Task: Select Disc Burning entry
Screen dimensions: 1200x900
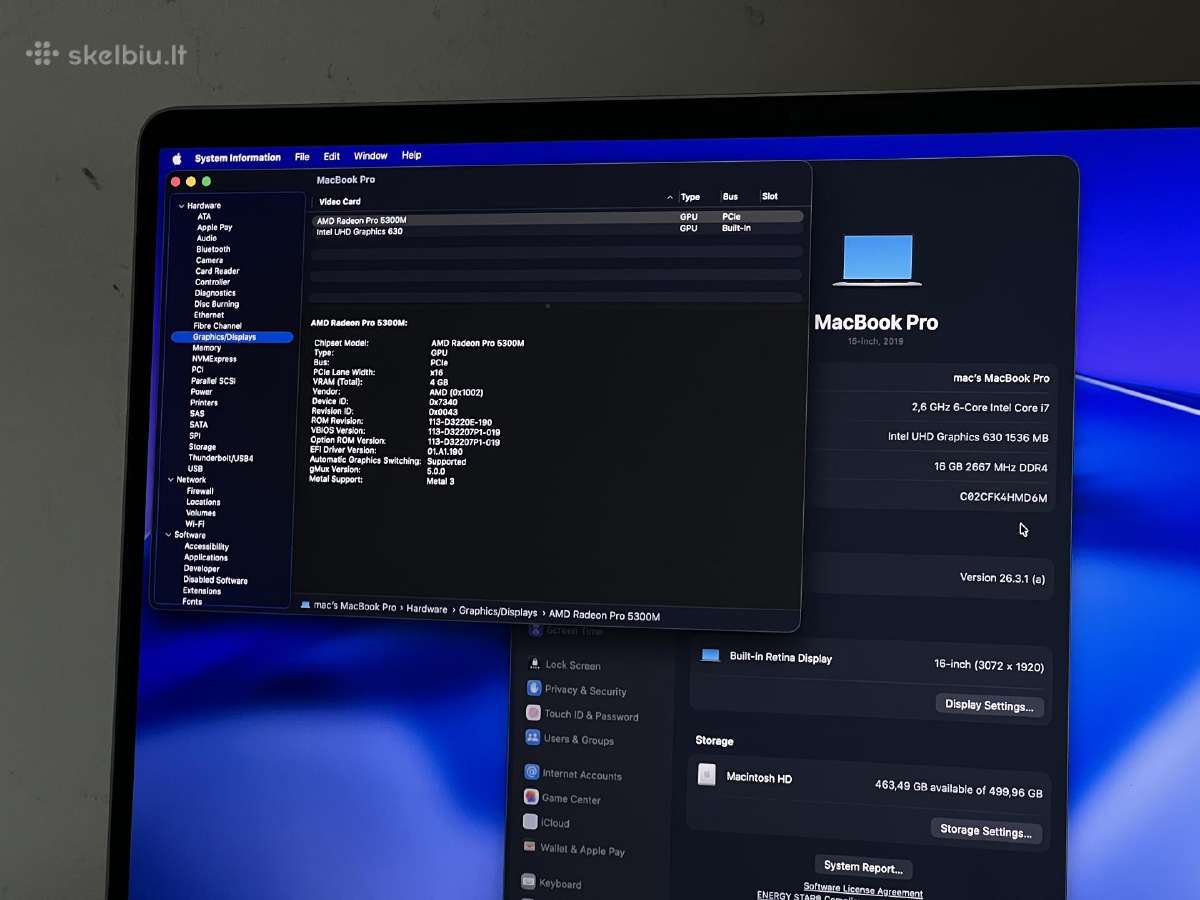Action: coord(217,304)
